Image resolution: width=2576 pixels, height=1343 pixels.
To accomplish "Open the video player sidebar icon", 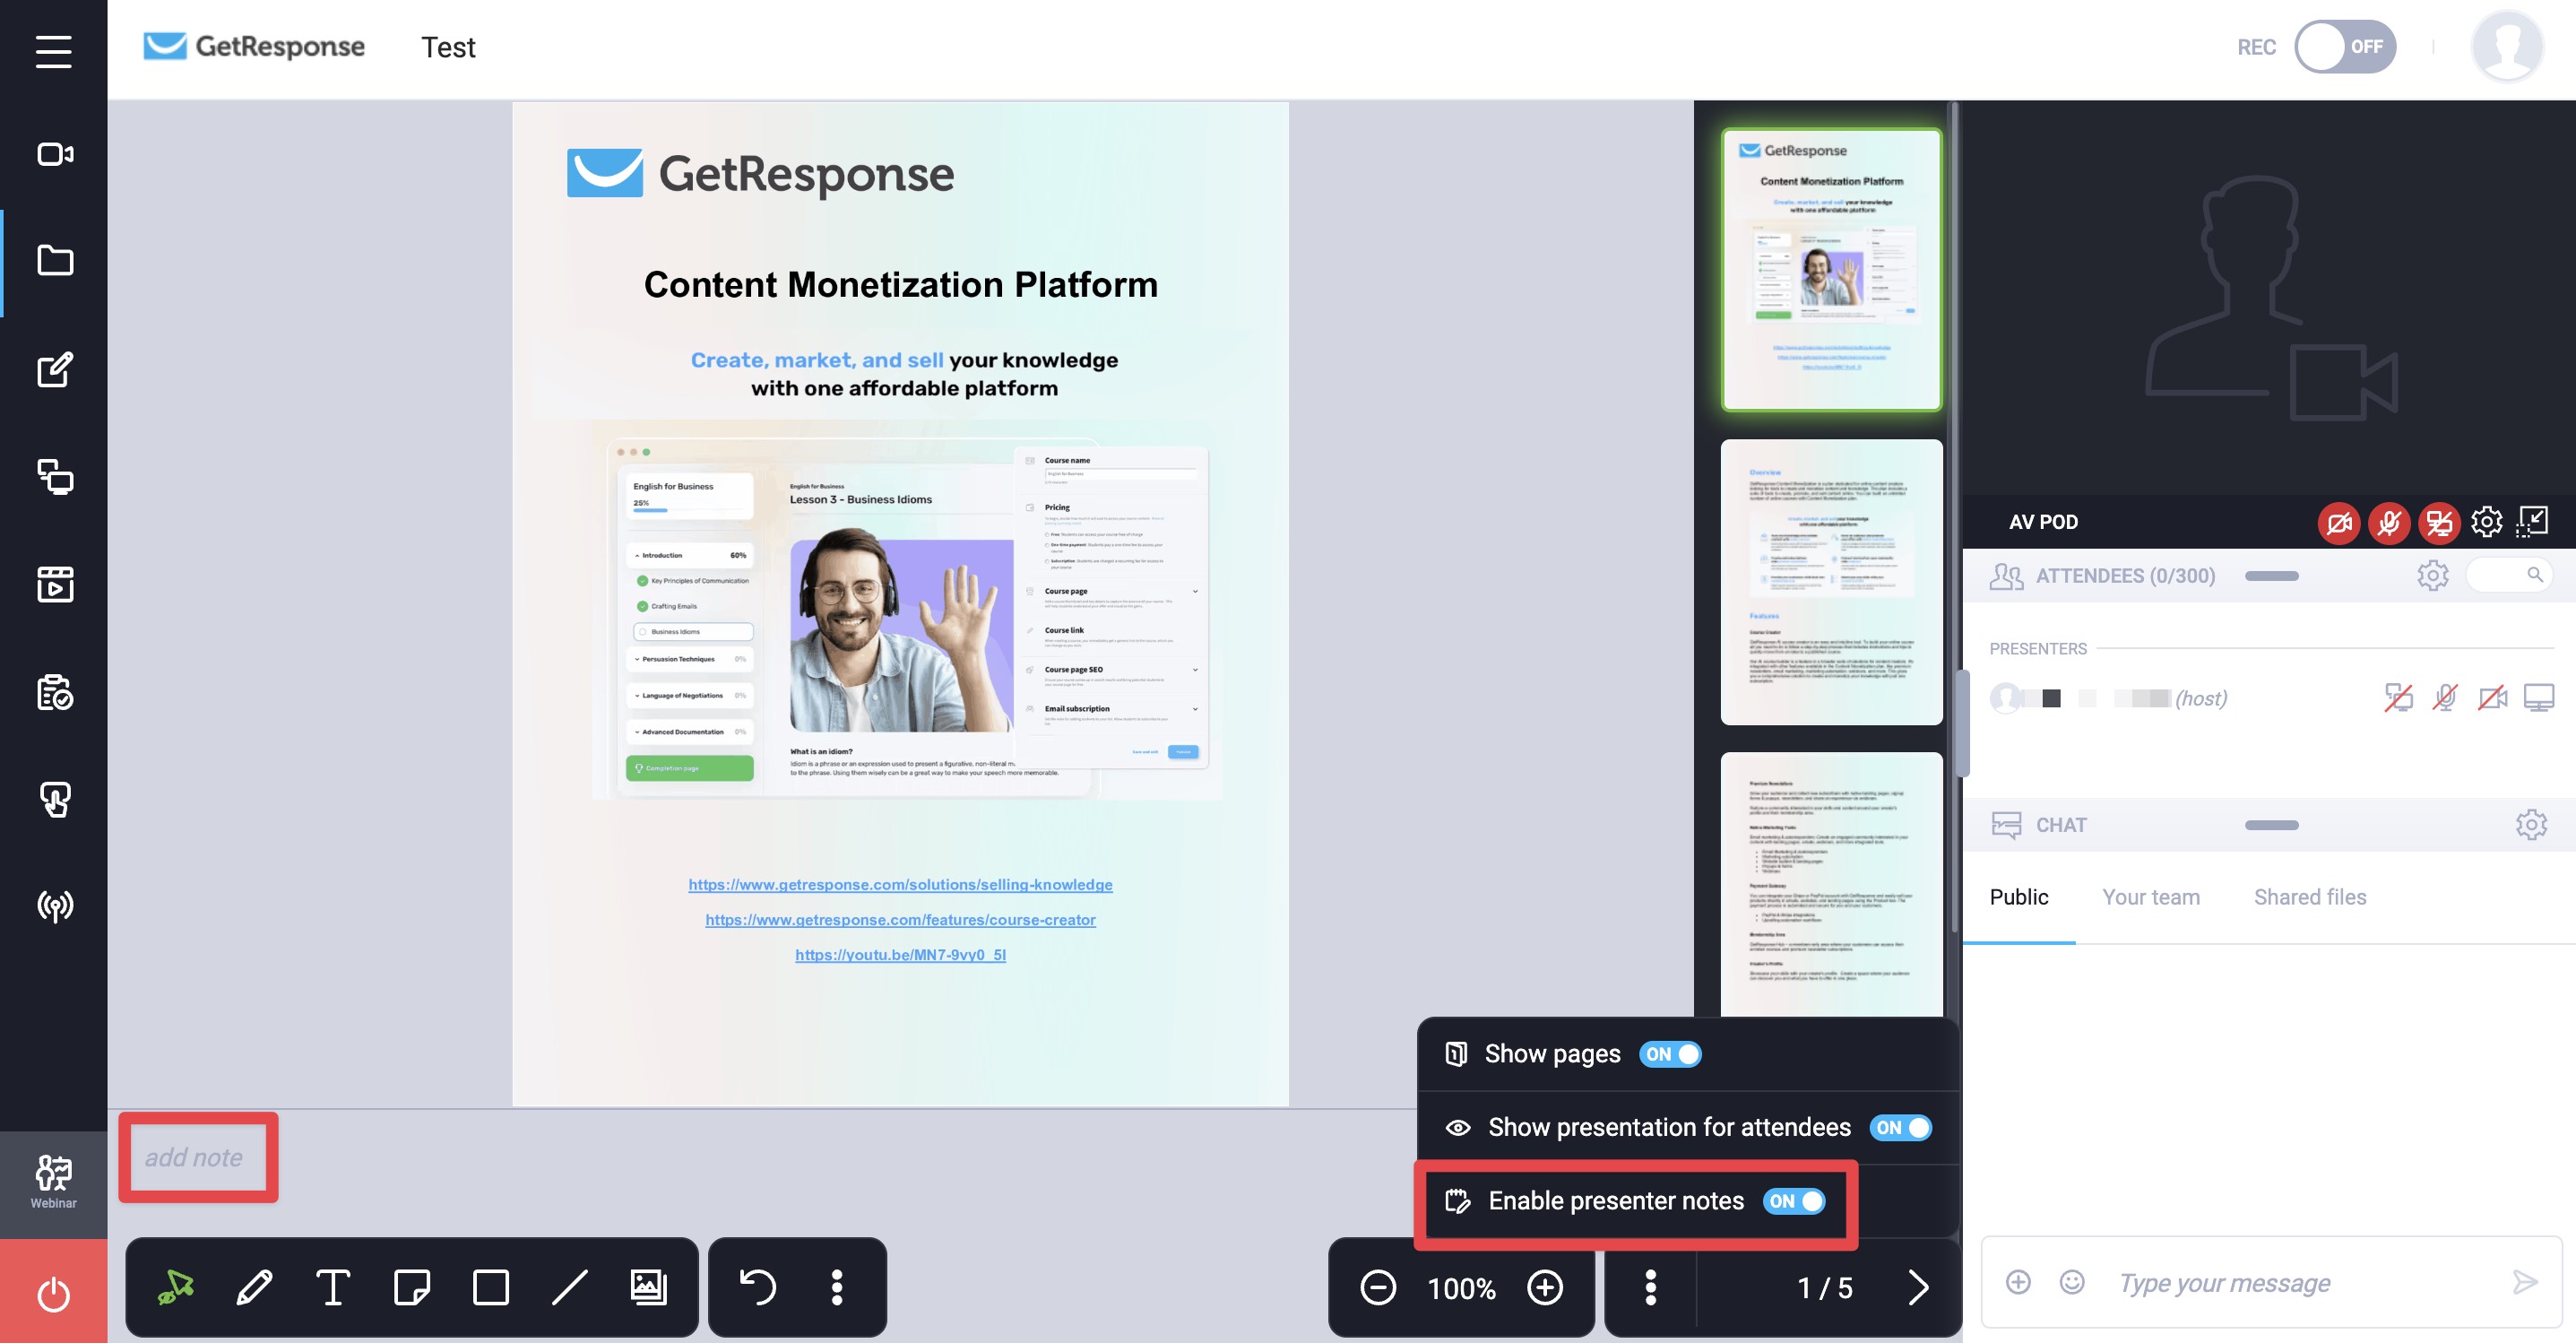I will (54, 584).
